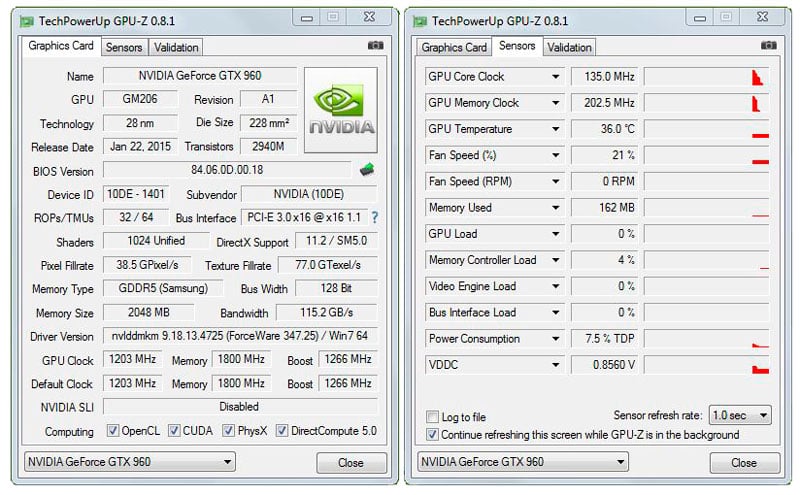
Task: Click the 36.0 °C temperature value
Action: [604, 129]
